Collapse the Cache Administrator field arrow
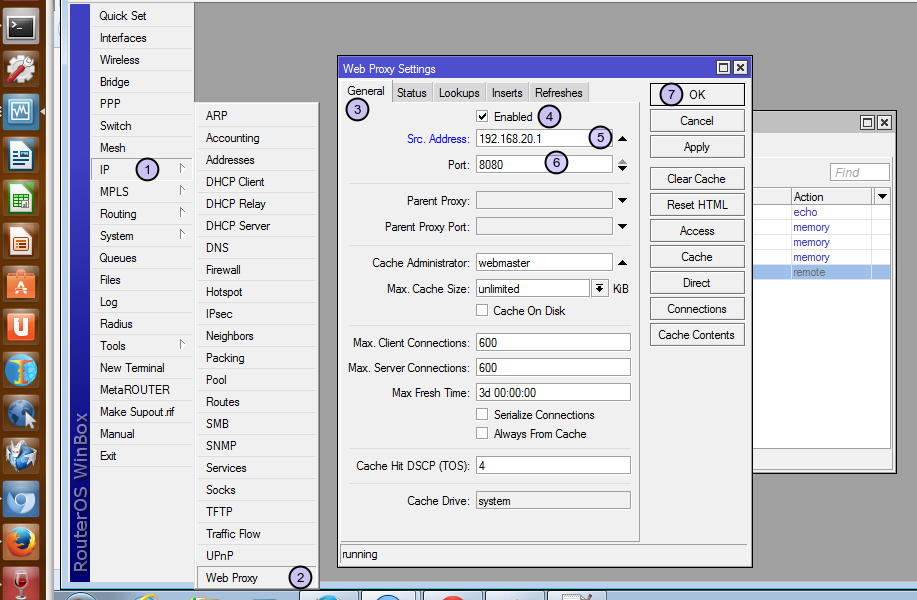Screen dimensions: 917x600 click(622, 263)
